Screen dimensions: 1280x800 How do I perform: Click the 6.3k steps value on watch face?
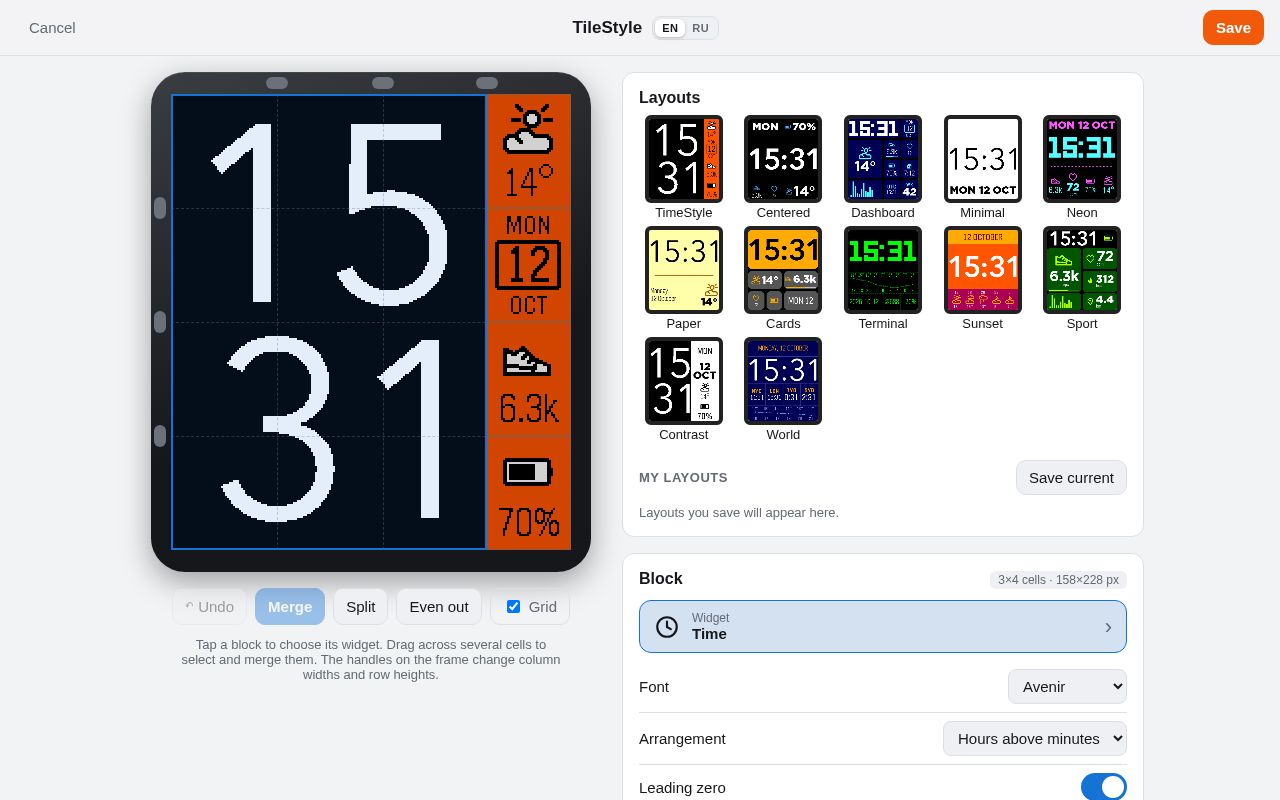coord(528,408)
